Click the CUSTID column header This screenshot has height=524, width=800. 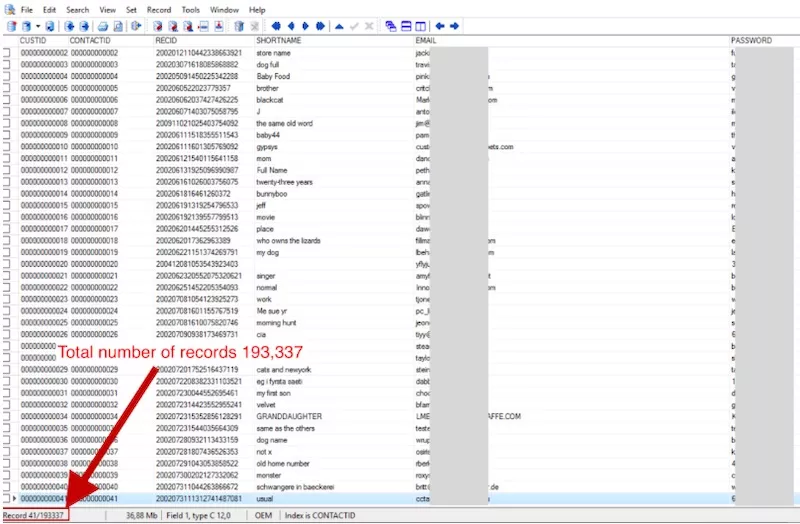pos(43,40)
